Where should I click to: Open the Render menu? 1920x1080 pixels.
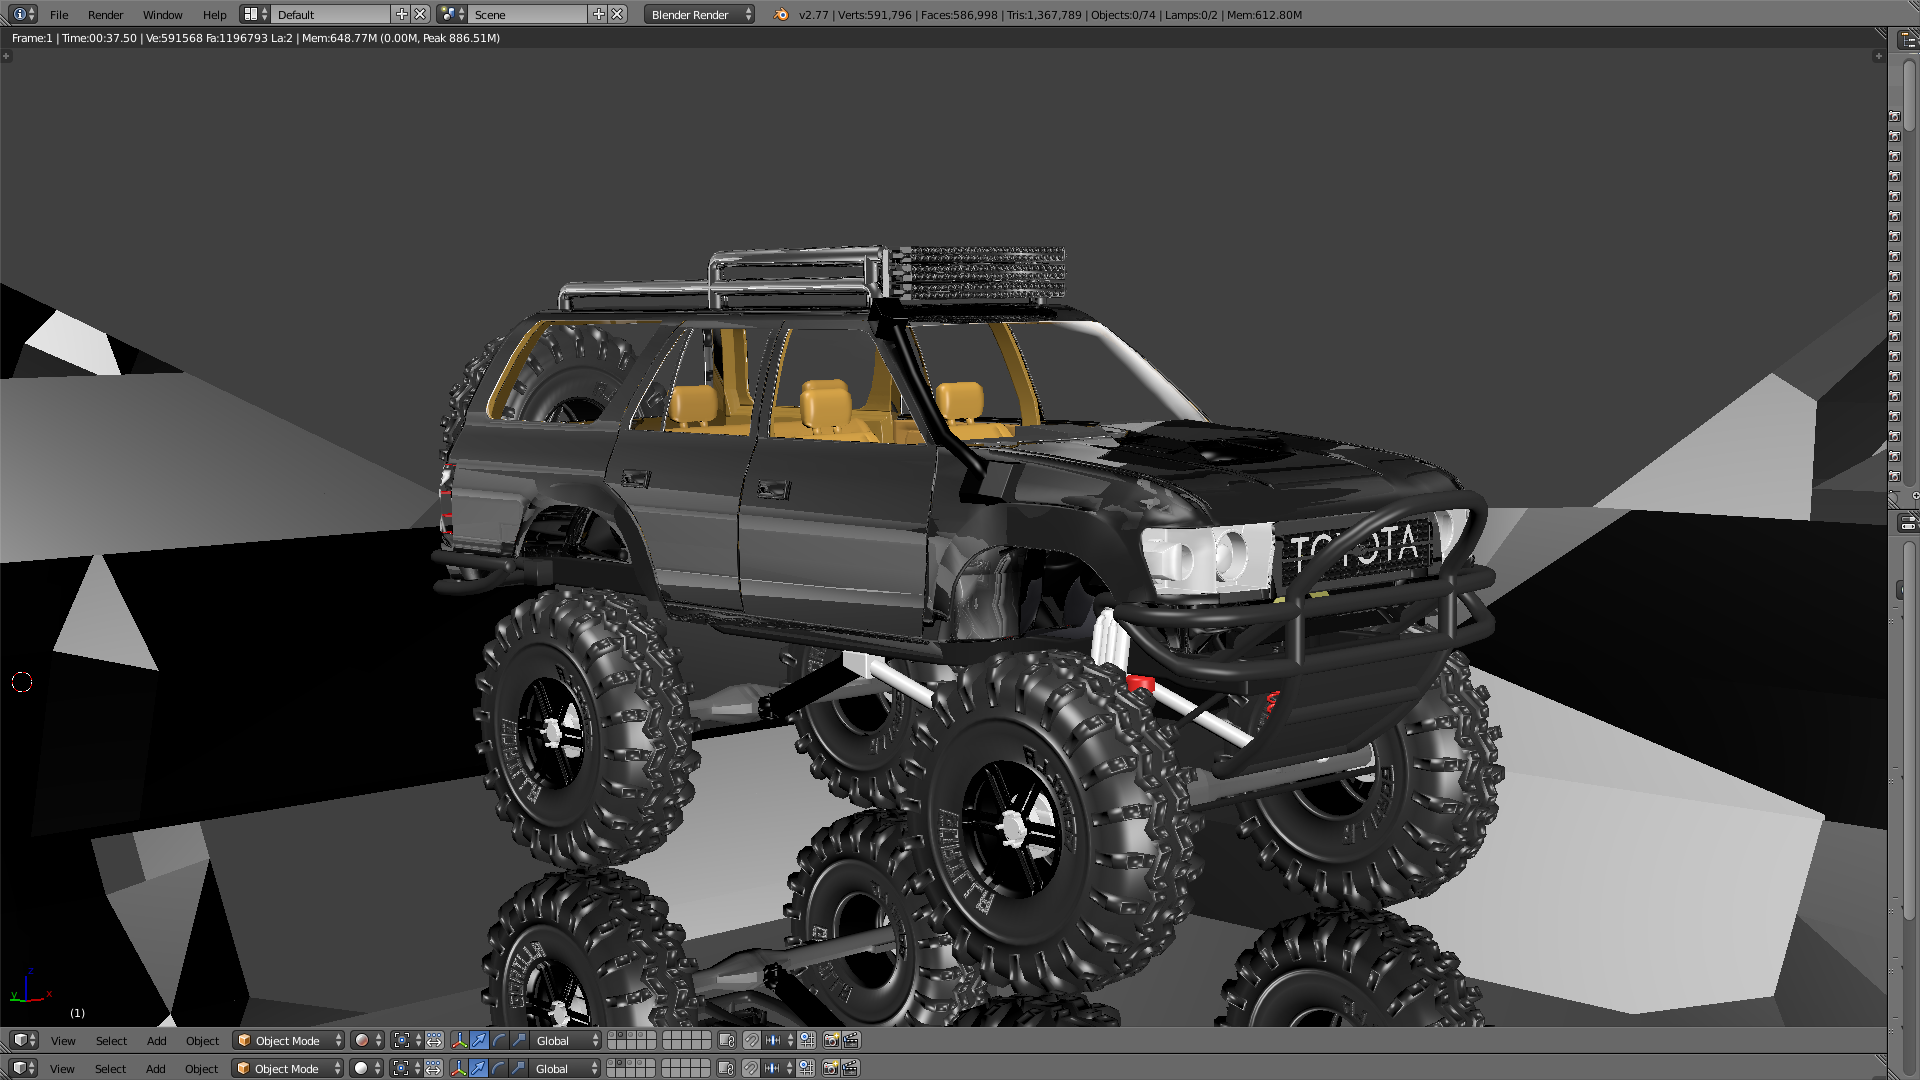tap(105, 15)
